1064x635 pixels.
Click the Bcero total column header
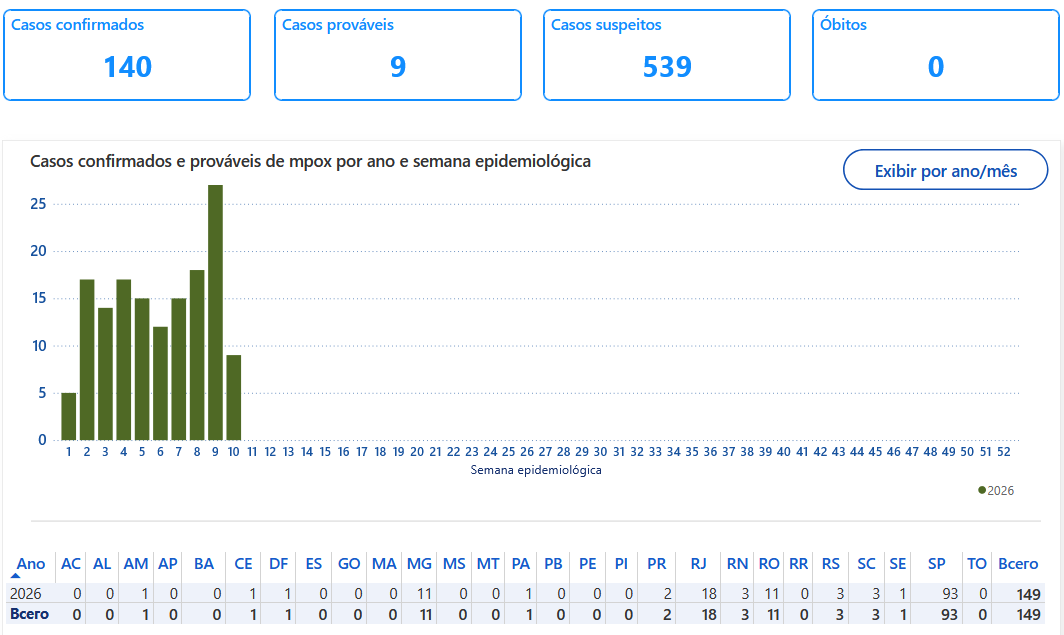tap(1018, 564)
